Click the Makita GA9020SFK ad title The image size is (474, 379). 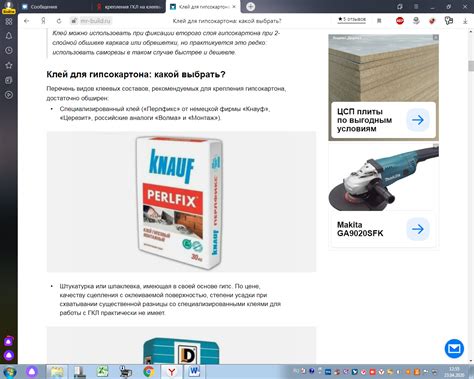coord(360,229)
